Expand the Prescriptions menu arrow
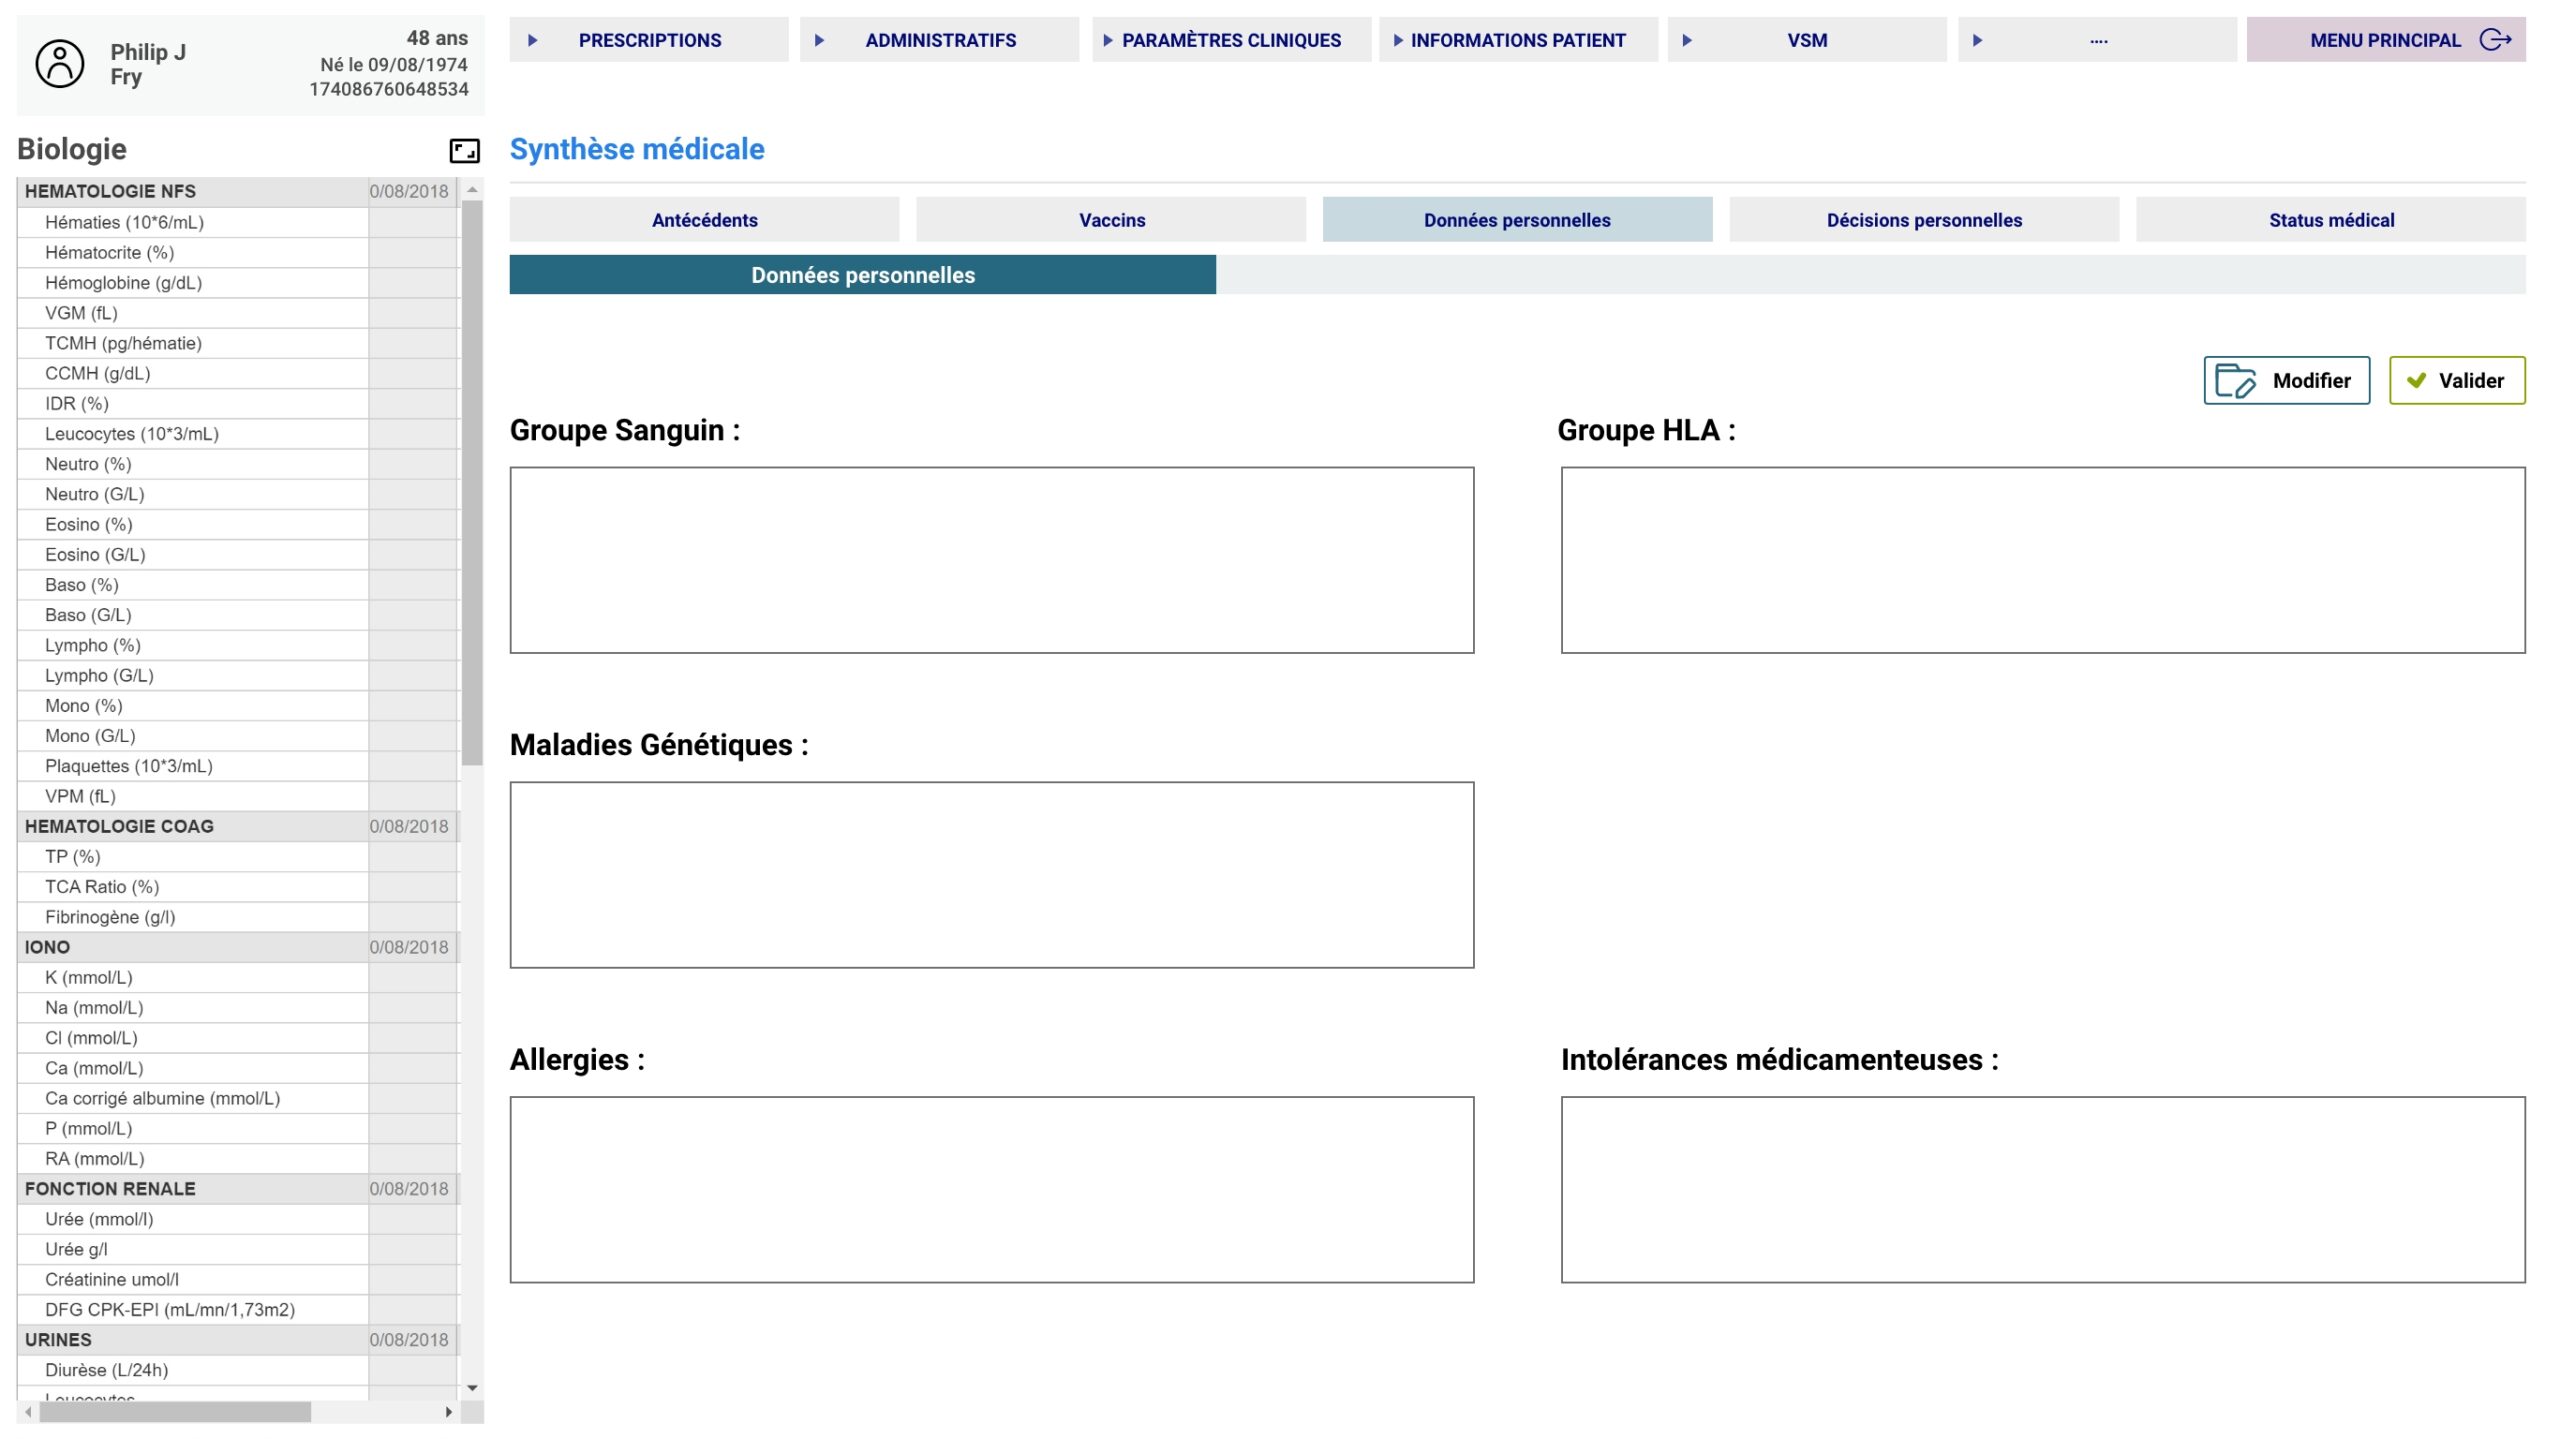This screenshot has width=2560, height=1439. point(533,41)
